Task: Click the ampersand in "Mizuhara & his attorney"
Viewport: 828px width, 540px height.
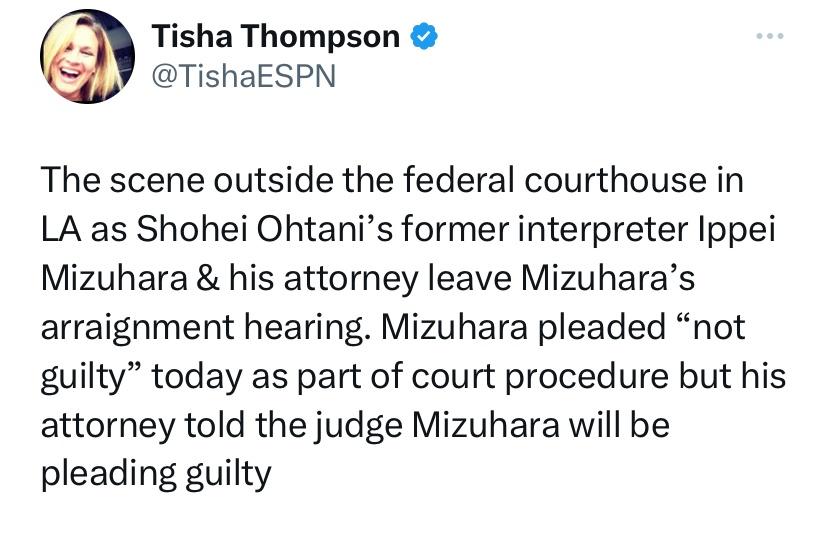Action: click(x=209, y=279)
